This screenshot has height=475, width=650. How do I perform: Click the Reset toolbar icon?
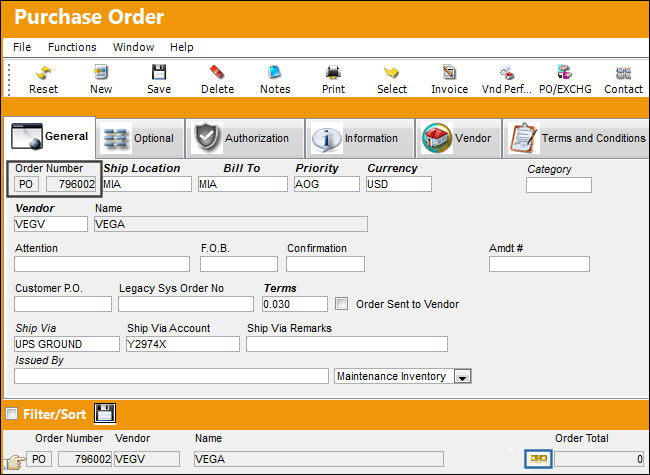[x=43, y=73]
